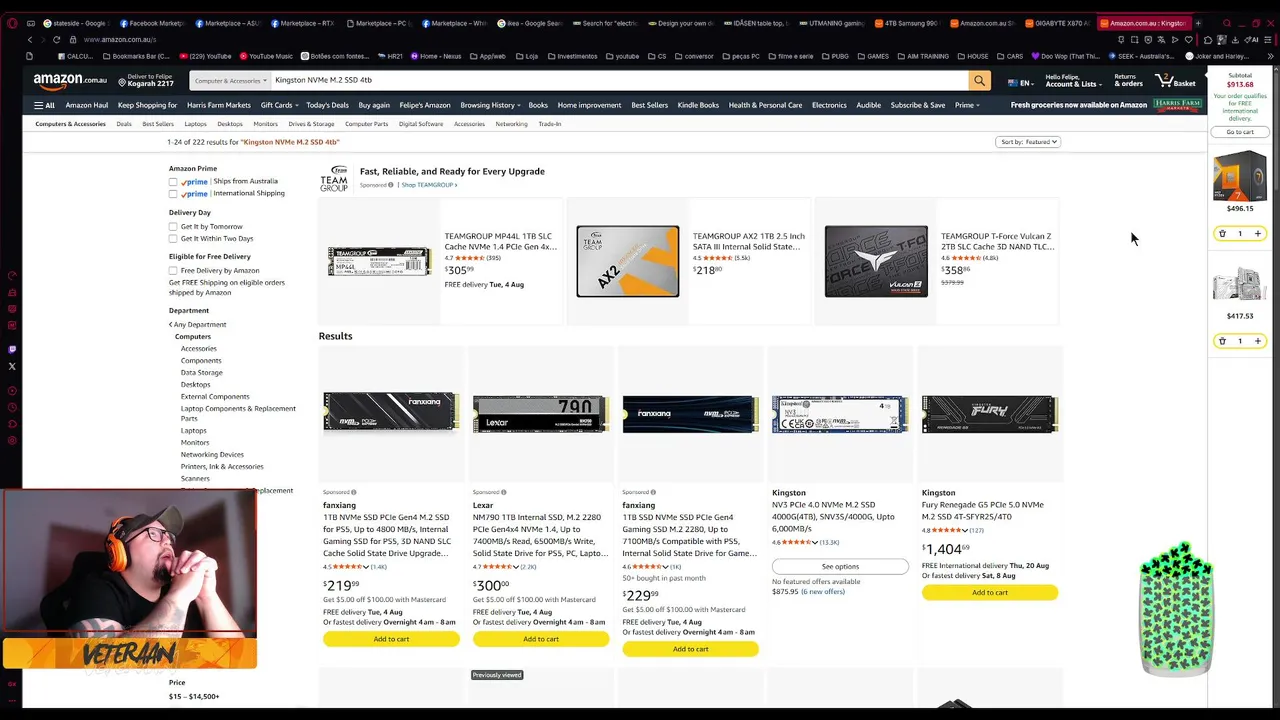Viewport: 1280px width, 720px height.
Task: Expand the Prime nav dropdown
Action: (968, 105)
